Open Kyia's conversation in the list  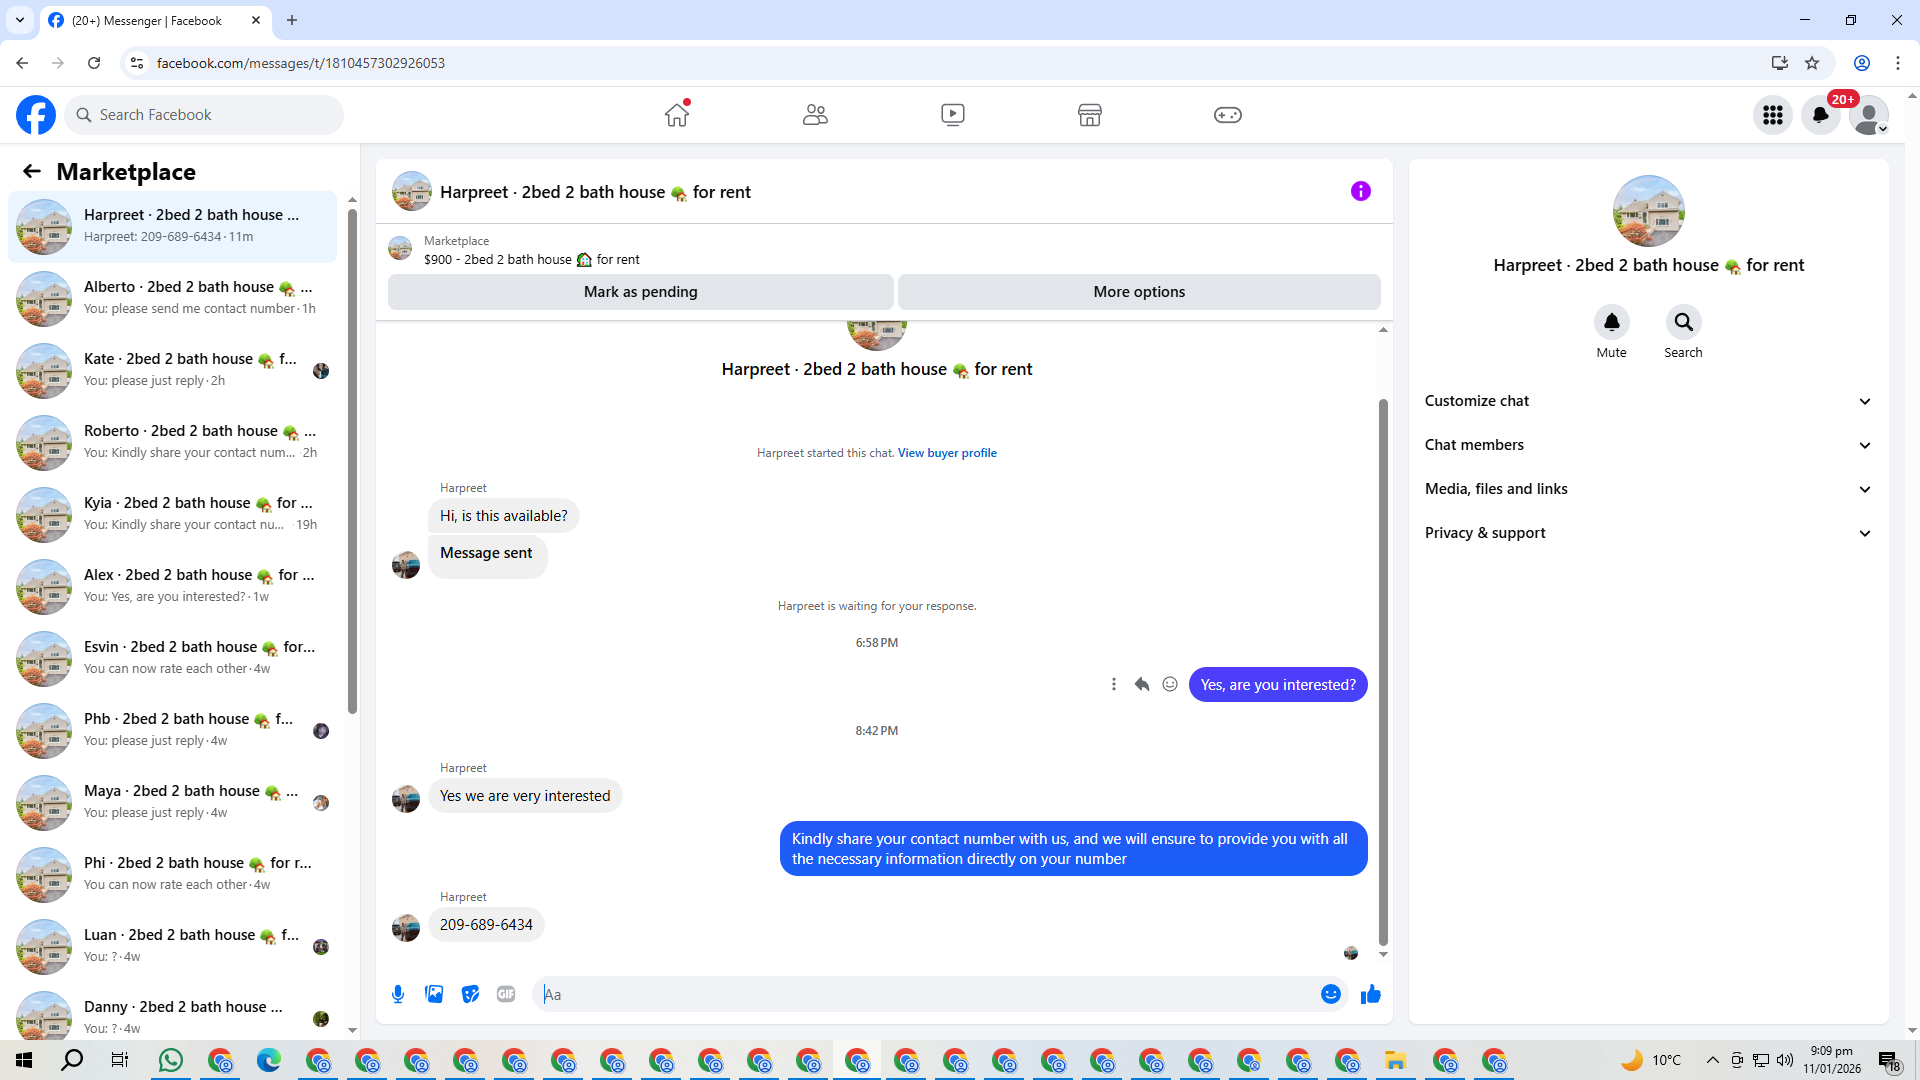pyautogui.click(x=173, y=515)
